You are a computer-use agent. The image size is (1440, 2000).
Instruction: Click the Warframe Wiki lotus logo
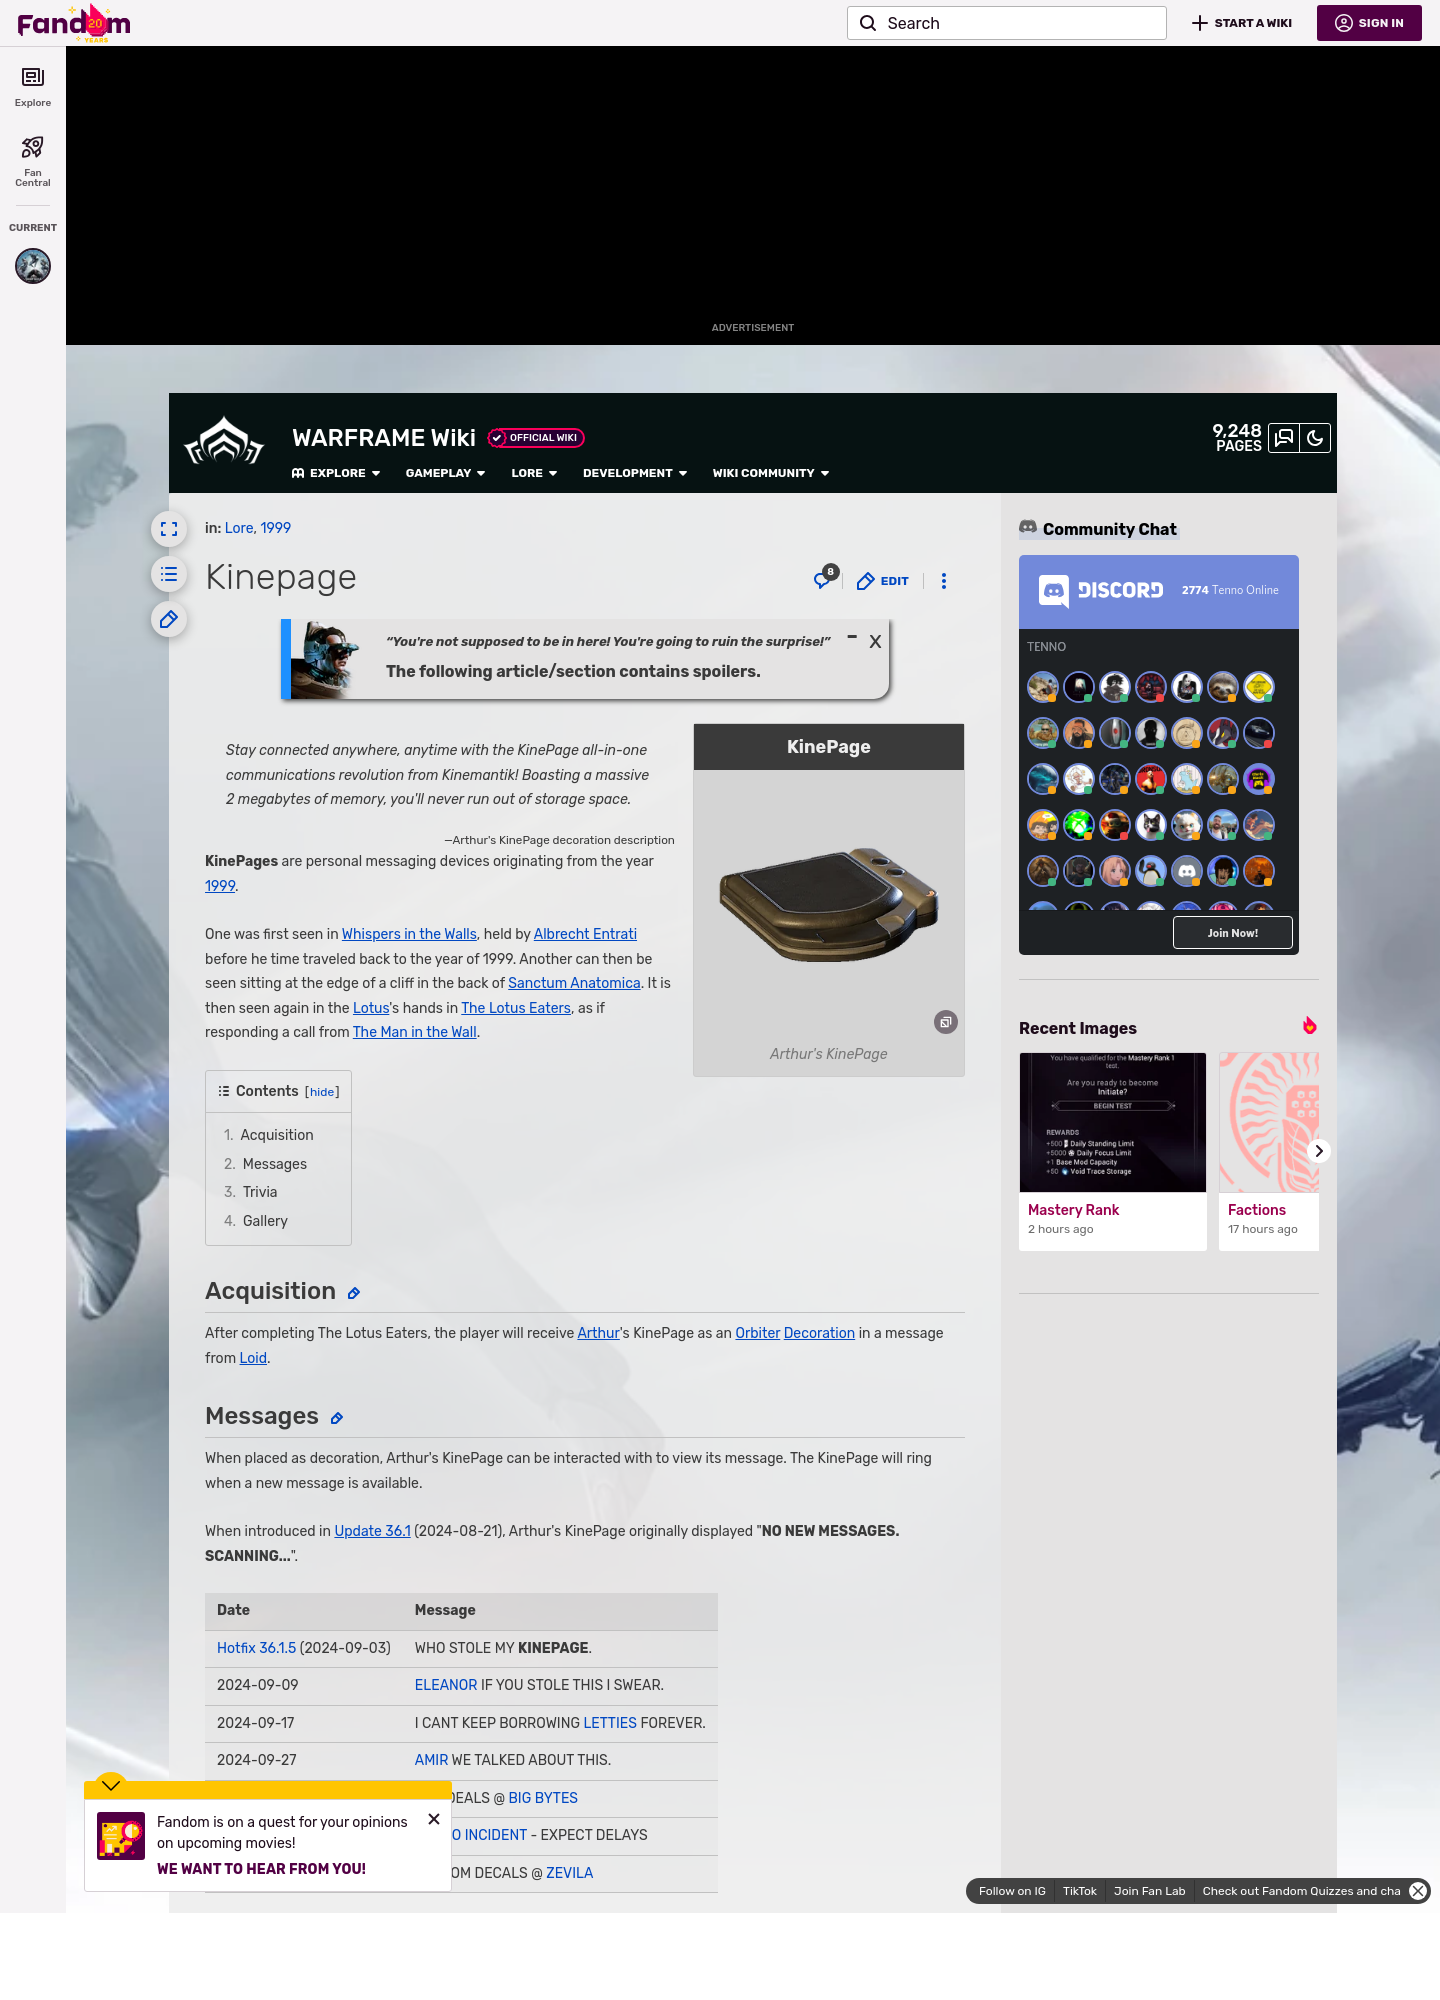pos(224,441)
